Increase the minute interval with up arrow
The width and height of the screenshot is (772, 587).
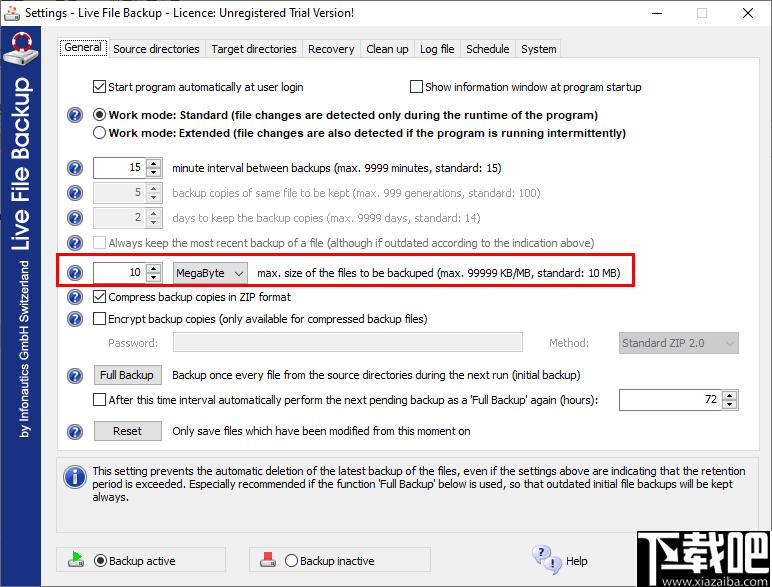coord(154,163)
